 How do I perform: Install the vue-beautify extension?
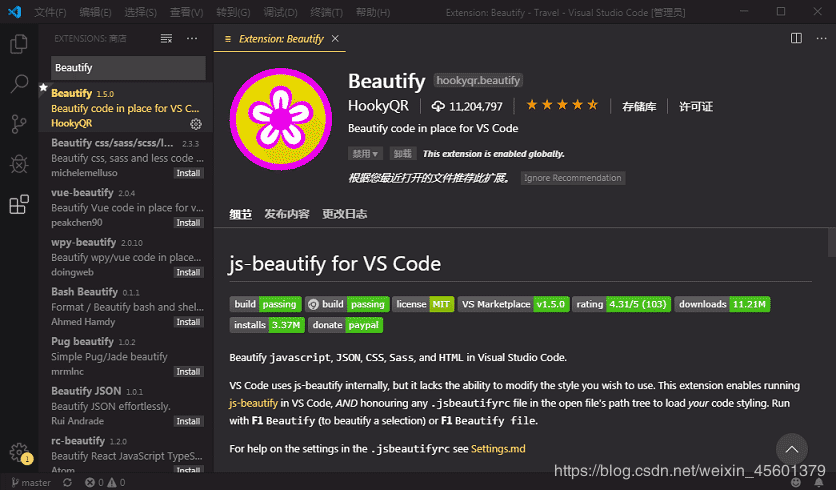coord(188,223)
